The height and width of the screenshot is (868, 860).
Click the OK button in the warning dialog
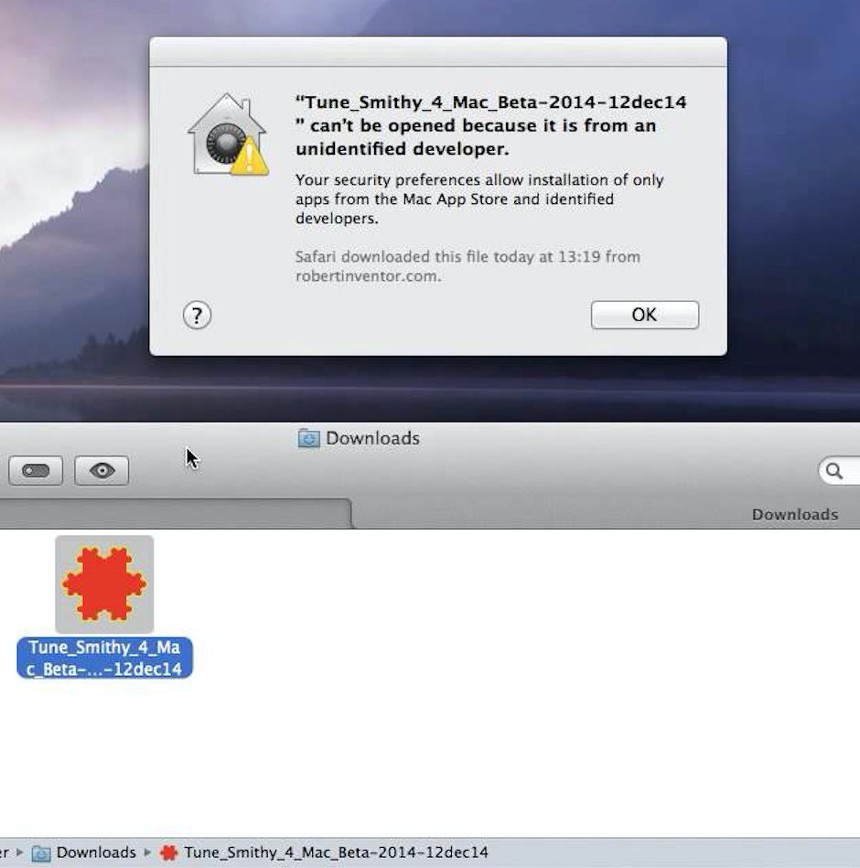click(644, 315)
